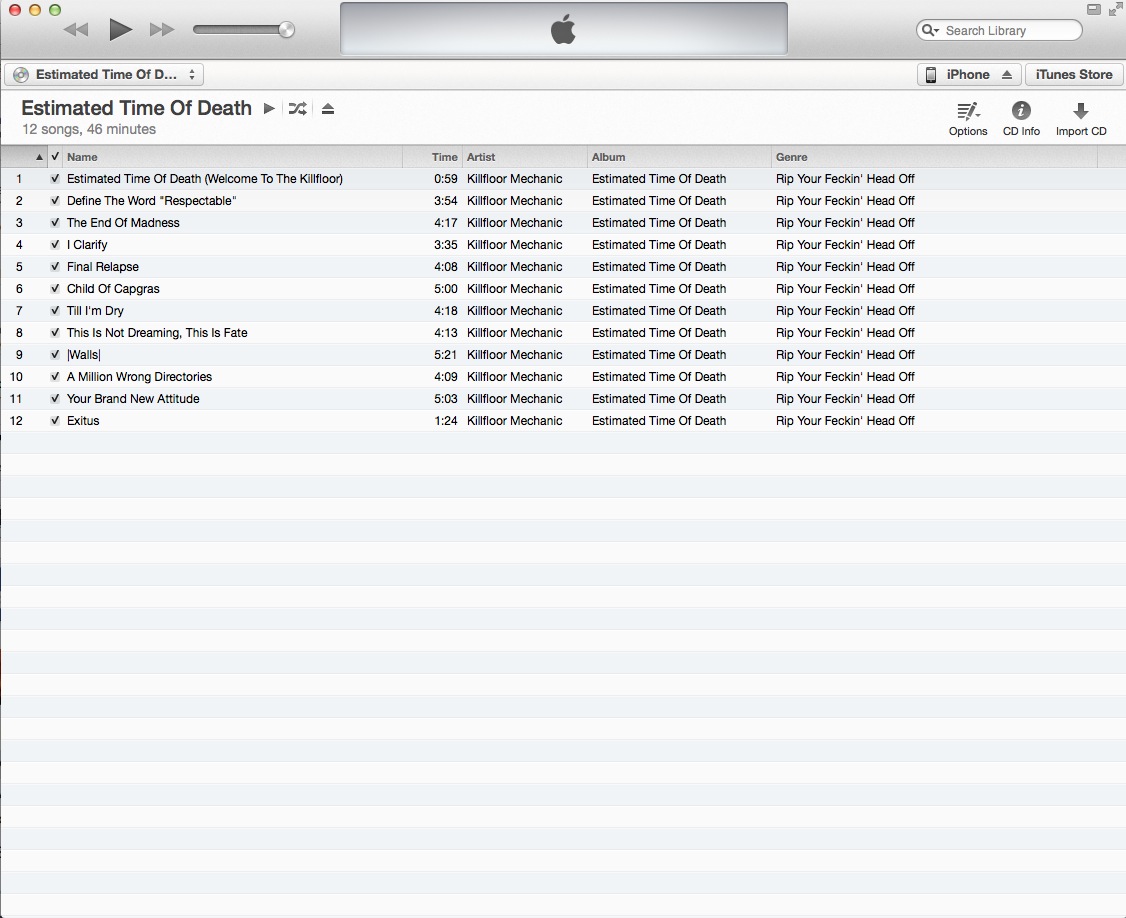The width and height of the screenshot is (1126, 918).
Task: Select track name Exitus
Action: (x=83, y=421)
